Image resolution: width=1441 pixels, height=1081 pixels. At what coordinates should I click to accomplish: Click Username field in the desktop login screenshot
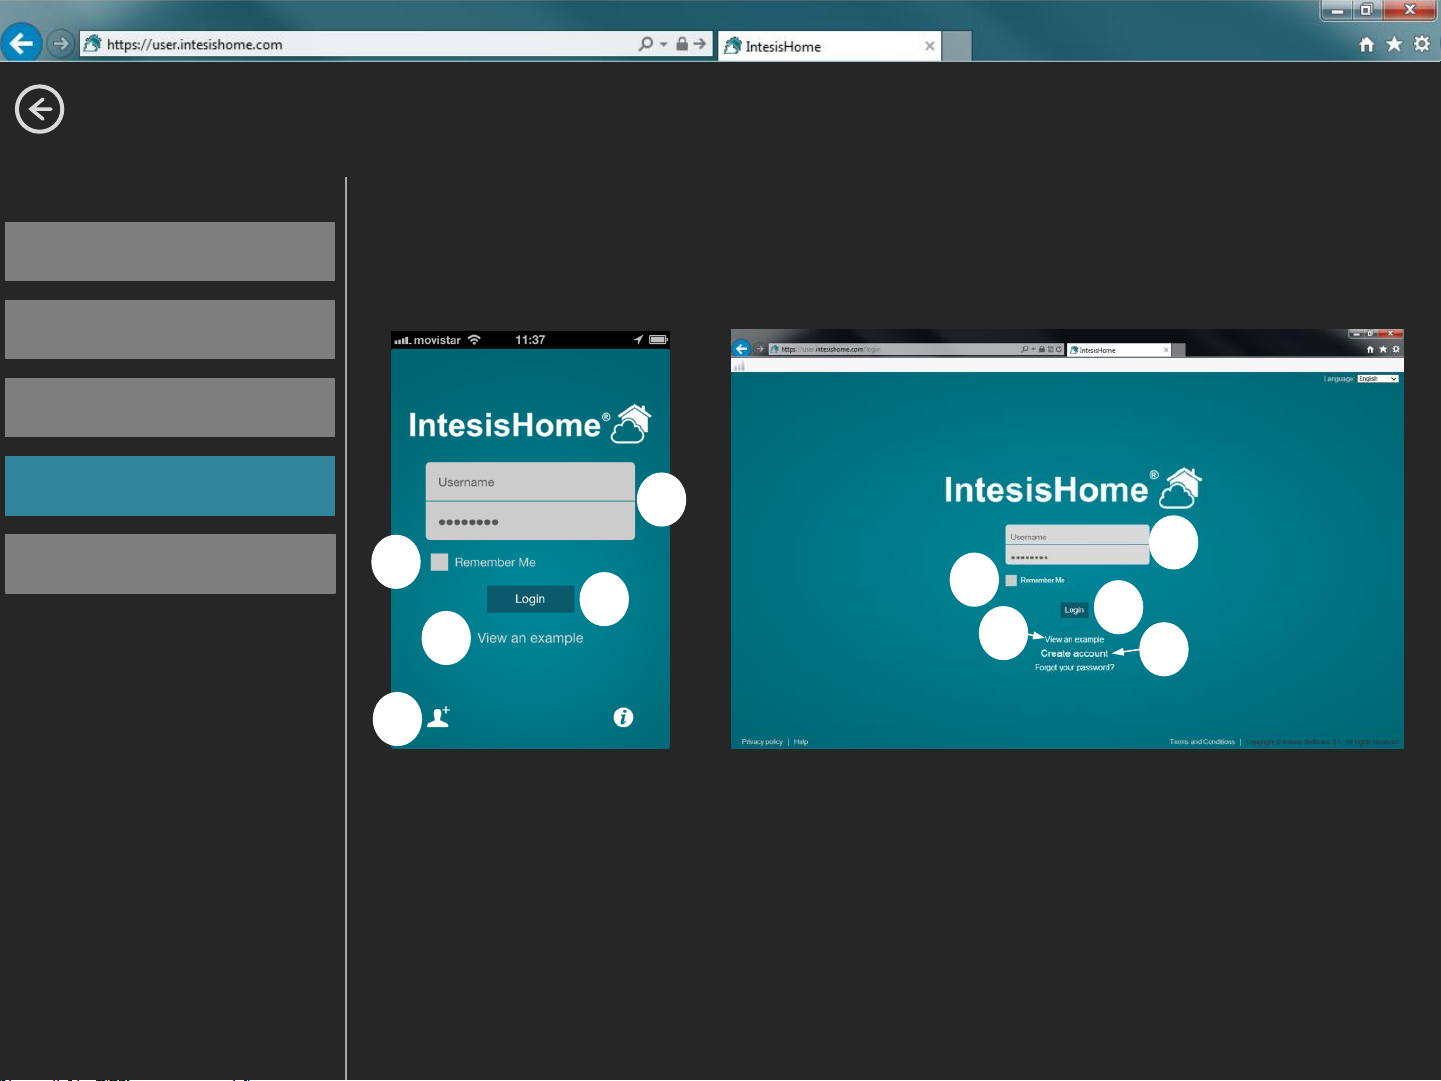pyautogui.click(x=1077, y=536)
